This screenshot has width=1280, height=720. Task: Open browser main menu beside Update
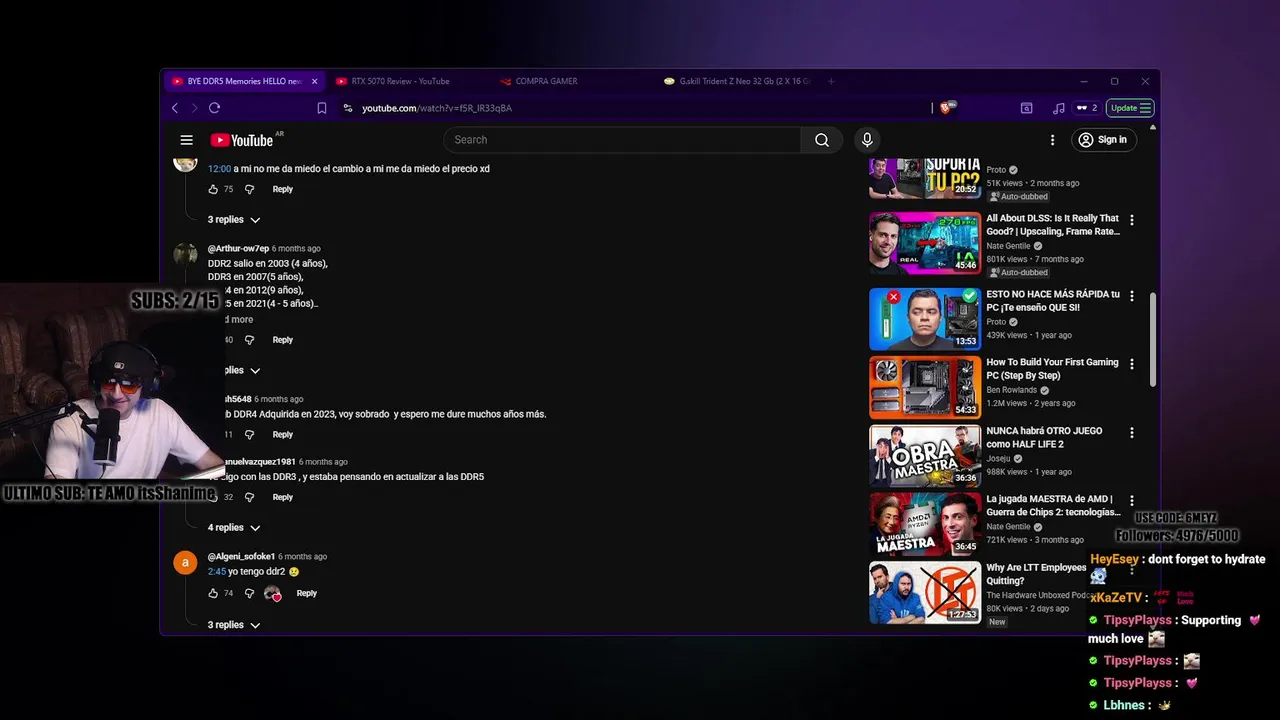(1144, 108)
